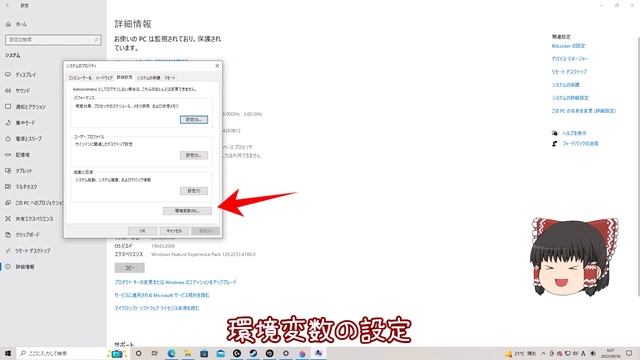This screenshot has height=360, width=640.
Task: Open Display (ディスプレイ) settings in sidebar
Action: tap(21, 75)
